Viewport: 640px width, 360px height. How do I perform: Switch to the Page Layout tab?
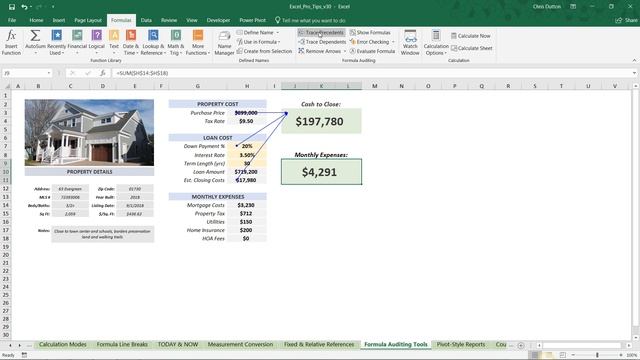click(88, 20)
